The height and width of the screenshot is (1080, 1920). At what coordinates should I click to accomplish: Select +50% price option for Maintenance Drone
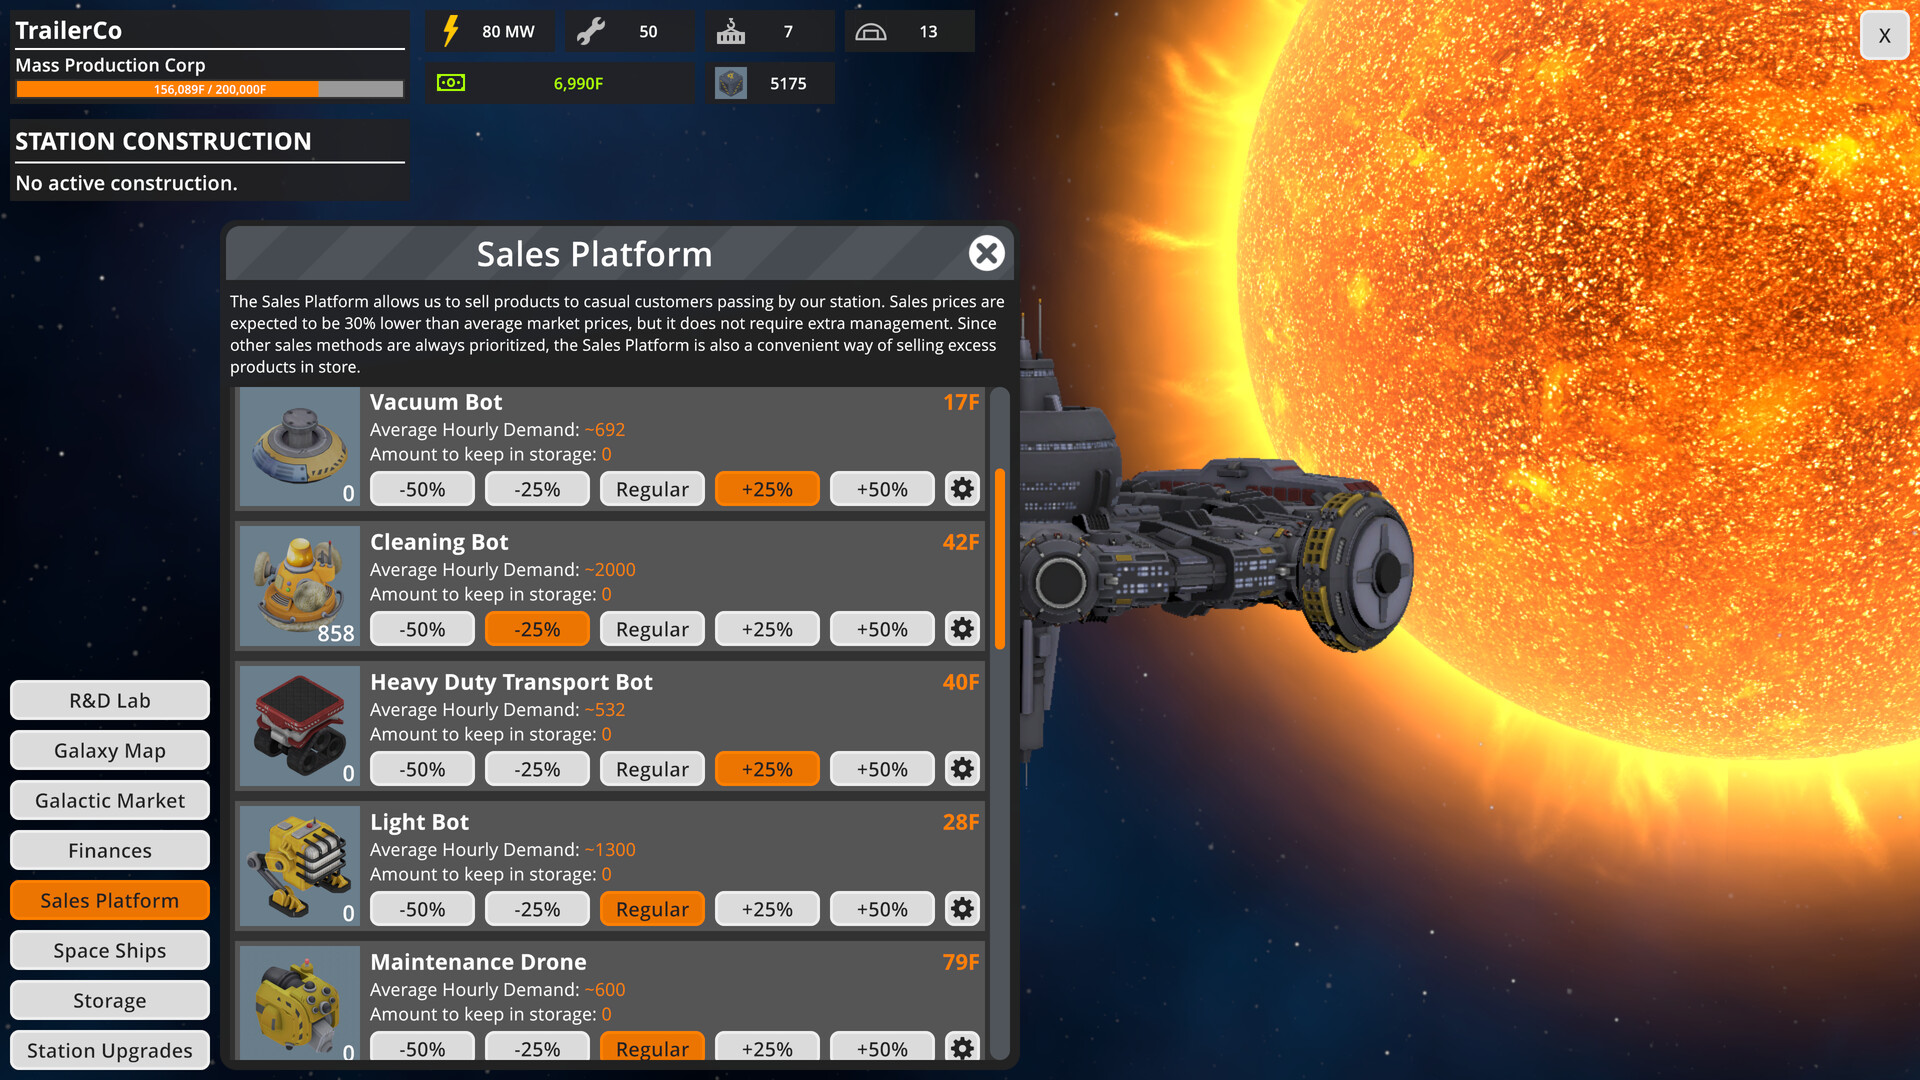881,1049
